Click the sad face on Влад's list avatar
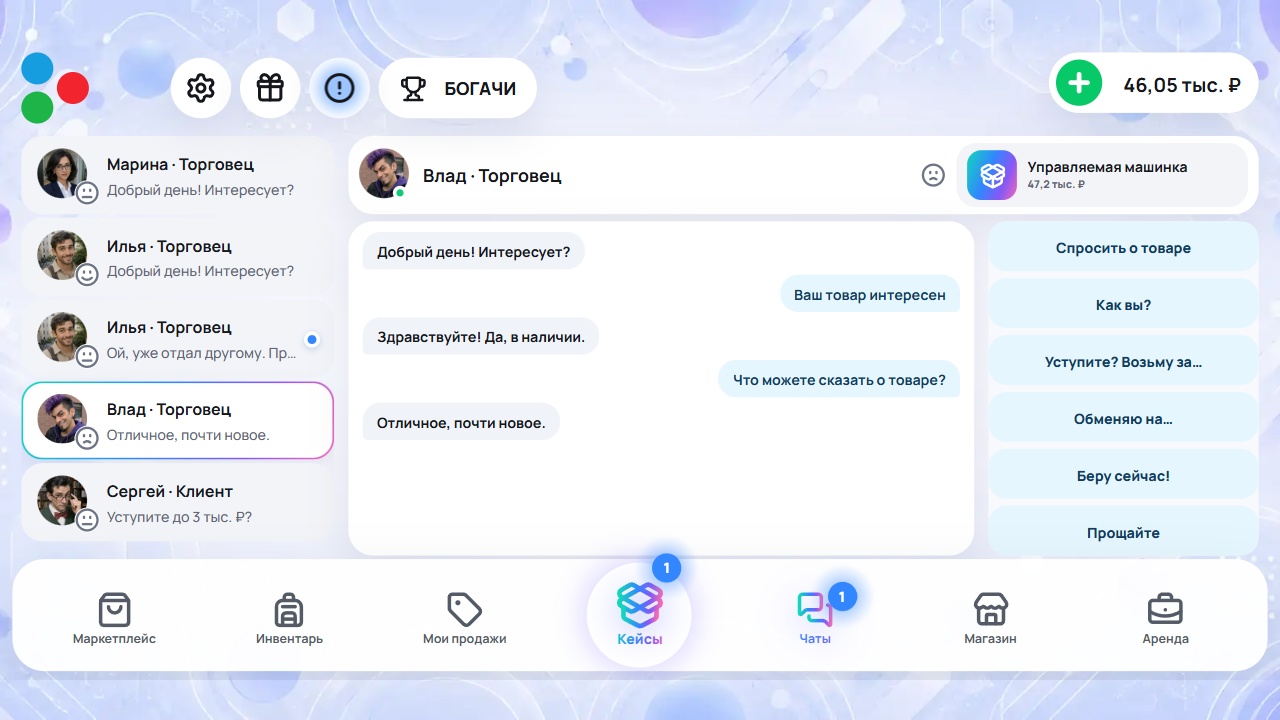The height and width of the screenshot is (720, 1280). [x=88, y=437]
